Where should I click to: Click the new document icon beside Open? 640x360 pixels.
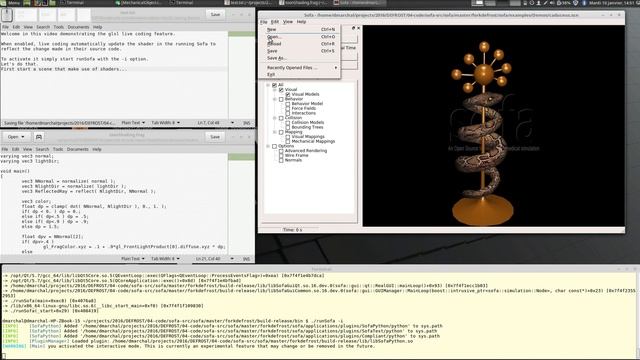pos(39,137)
